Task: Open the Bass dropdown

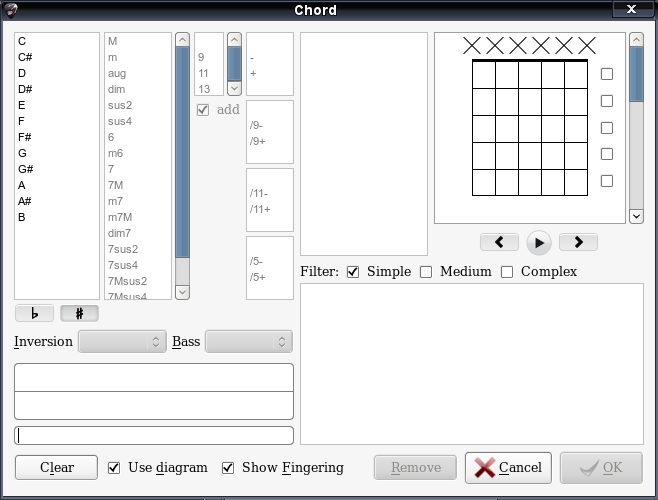Action: tap(249, 342)
